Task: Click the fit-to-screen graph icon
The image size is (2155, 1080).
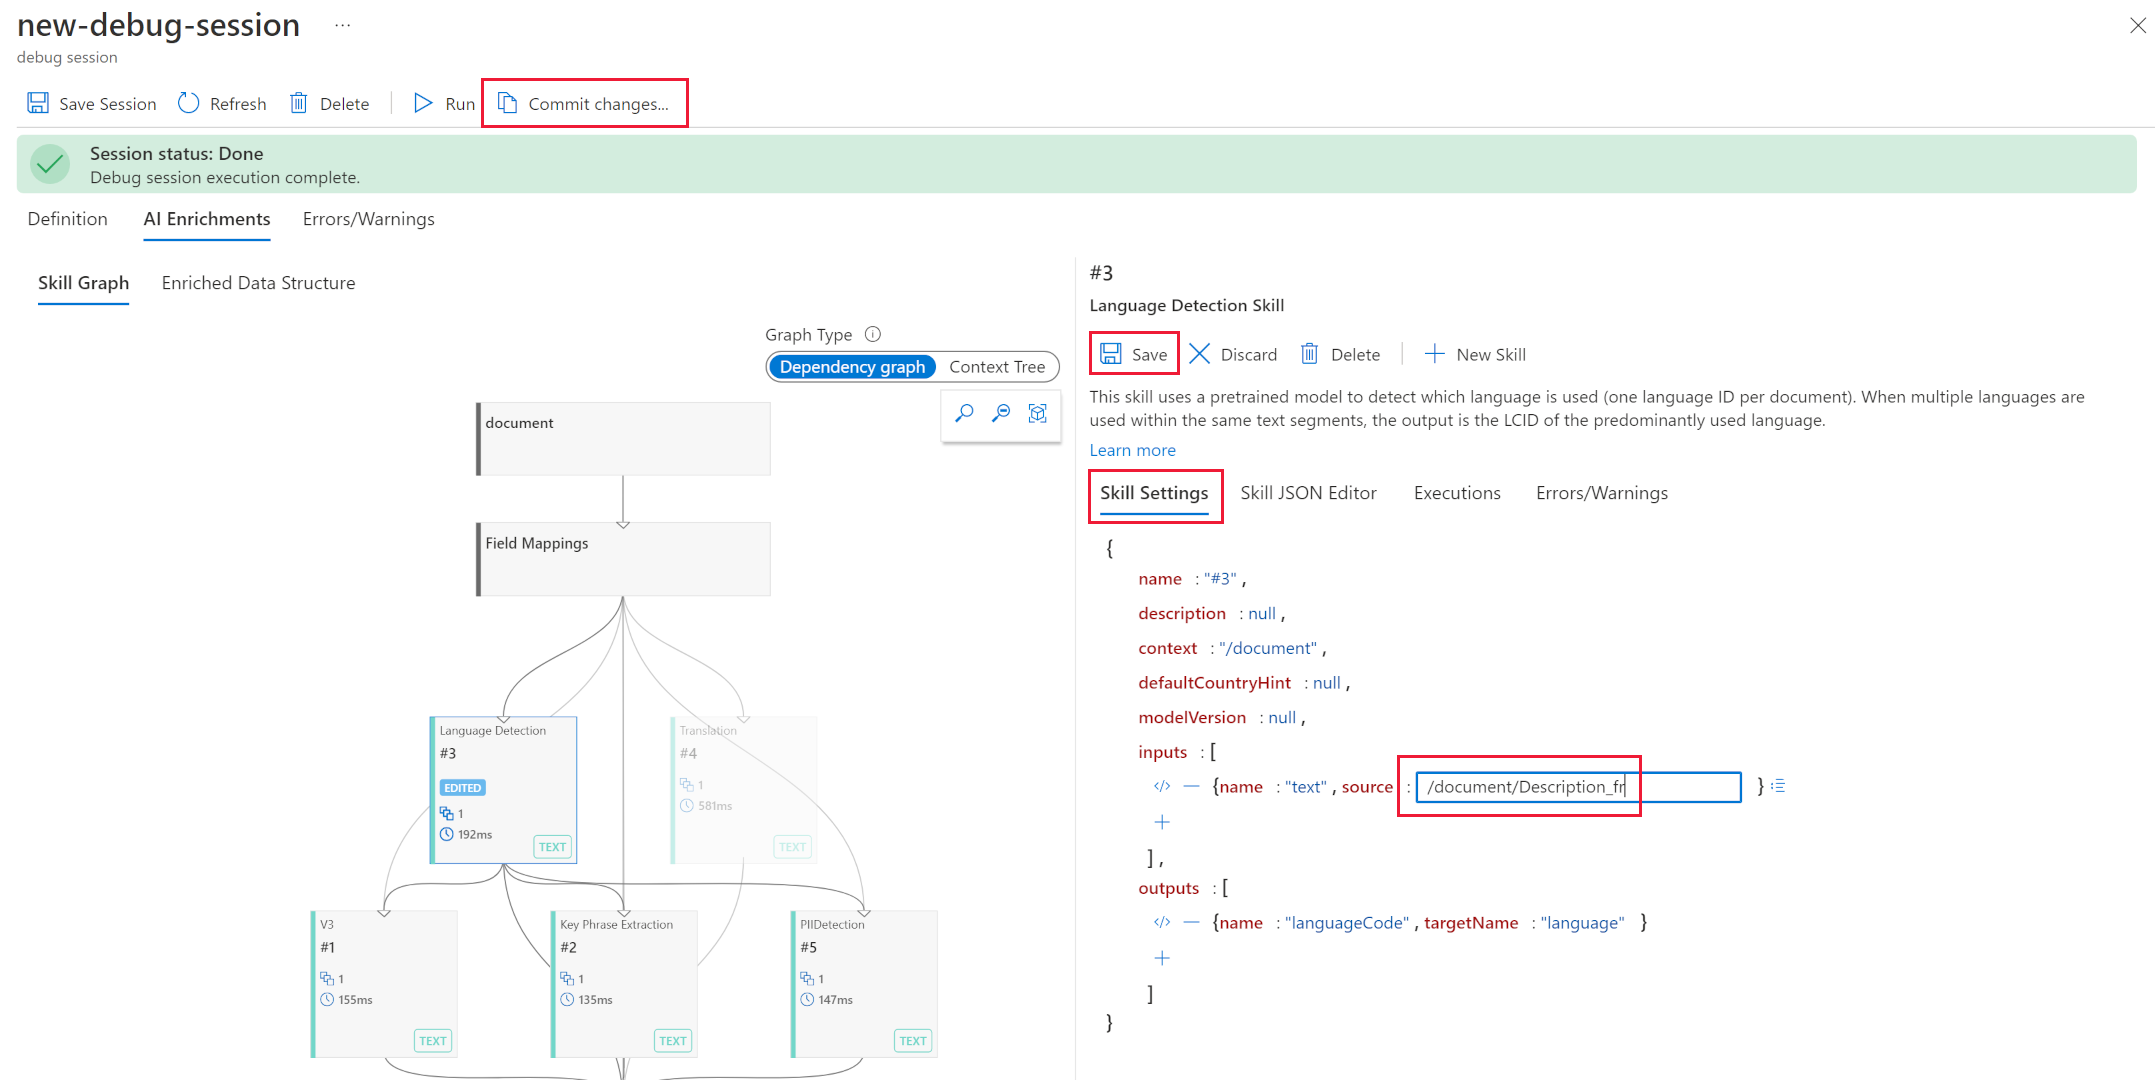Action: coord(1038,413)
